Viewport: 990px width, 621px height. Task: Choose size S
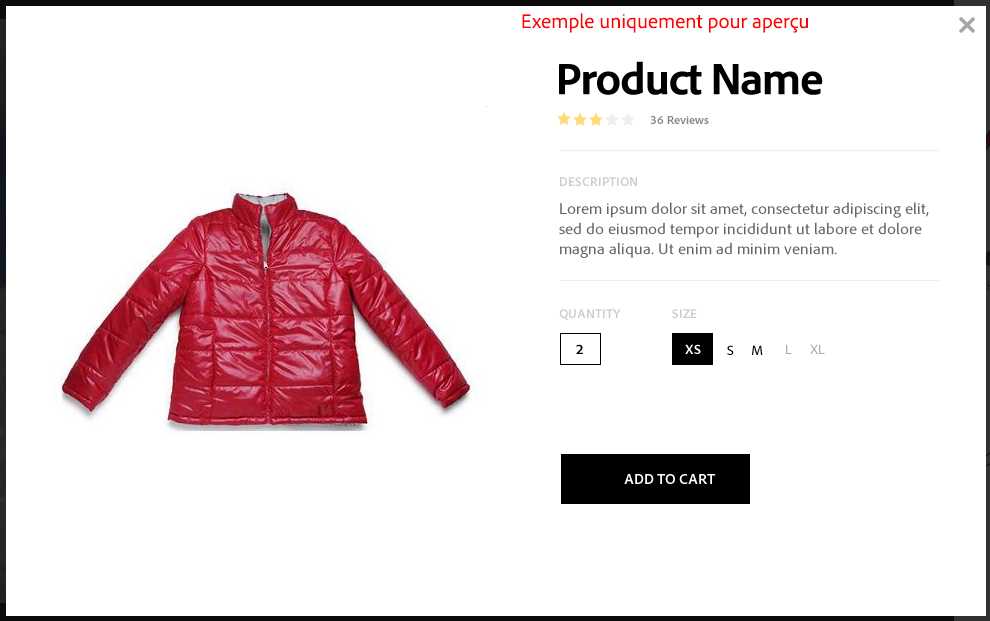[x=730, y=350]
